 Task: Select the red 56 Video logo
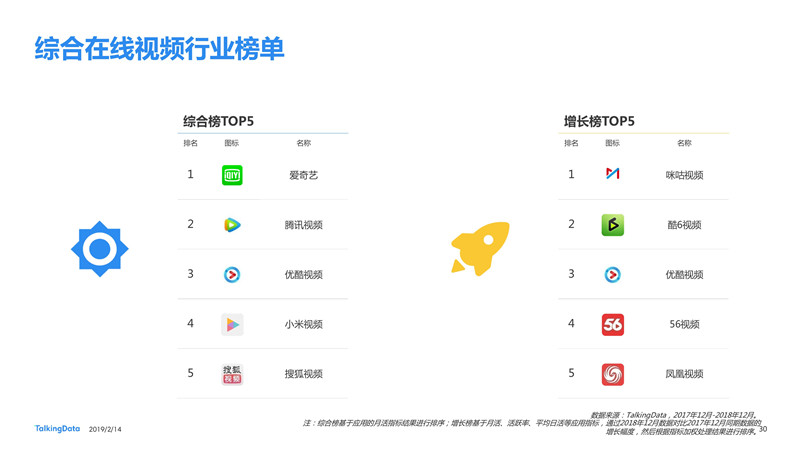tap(613, 325)
